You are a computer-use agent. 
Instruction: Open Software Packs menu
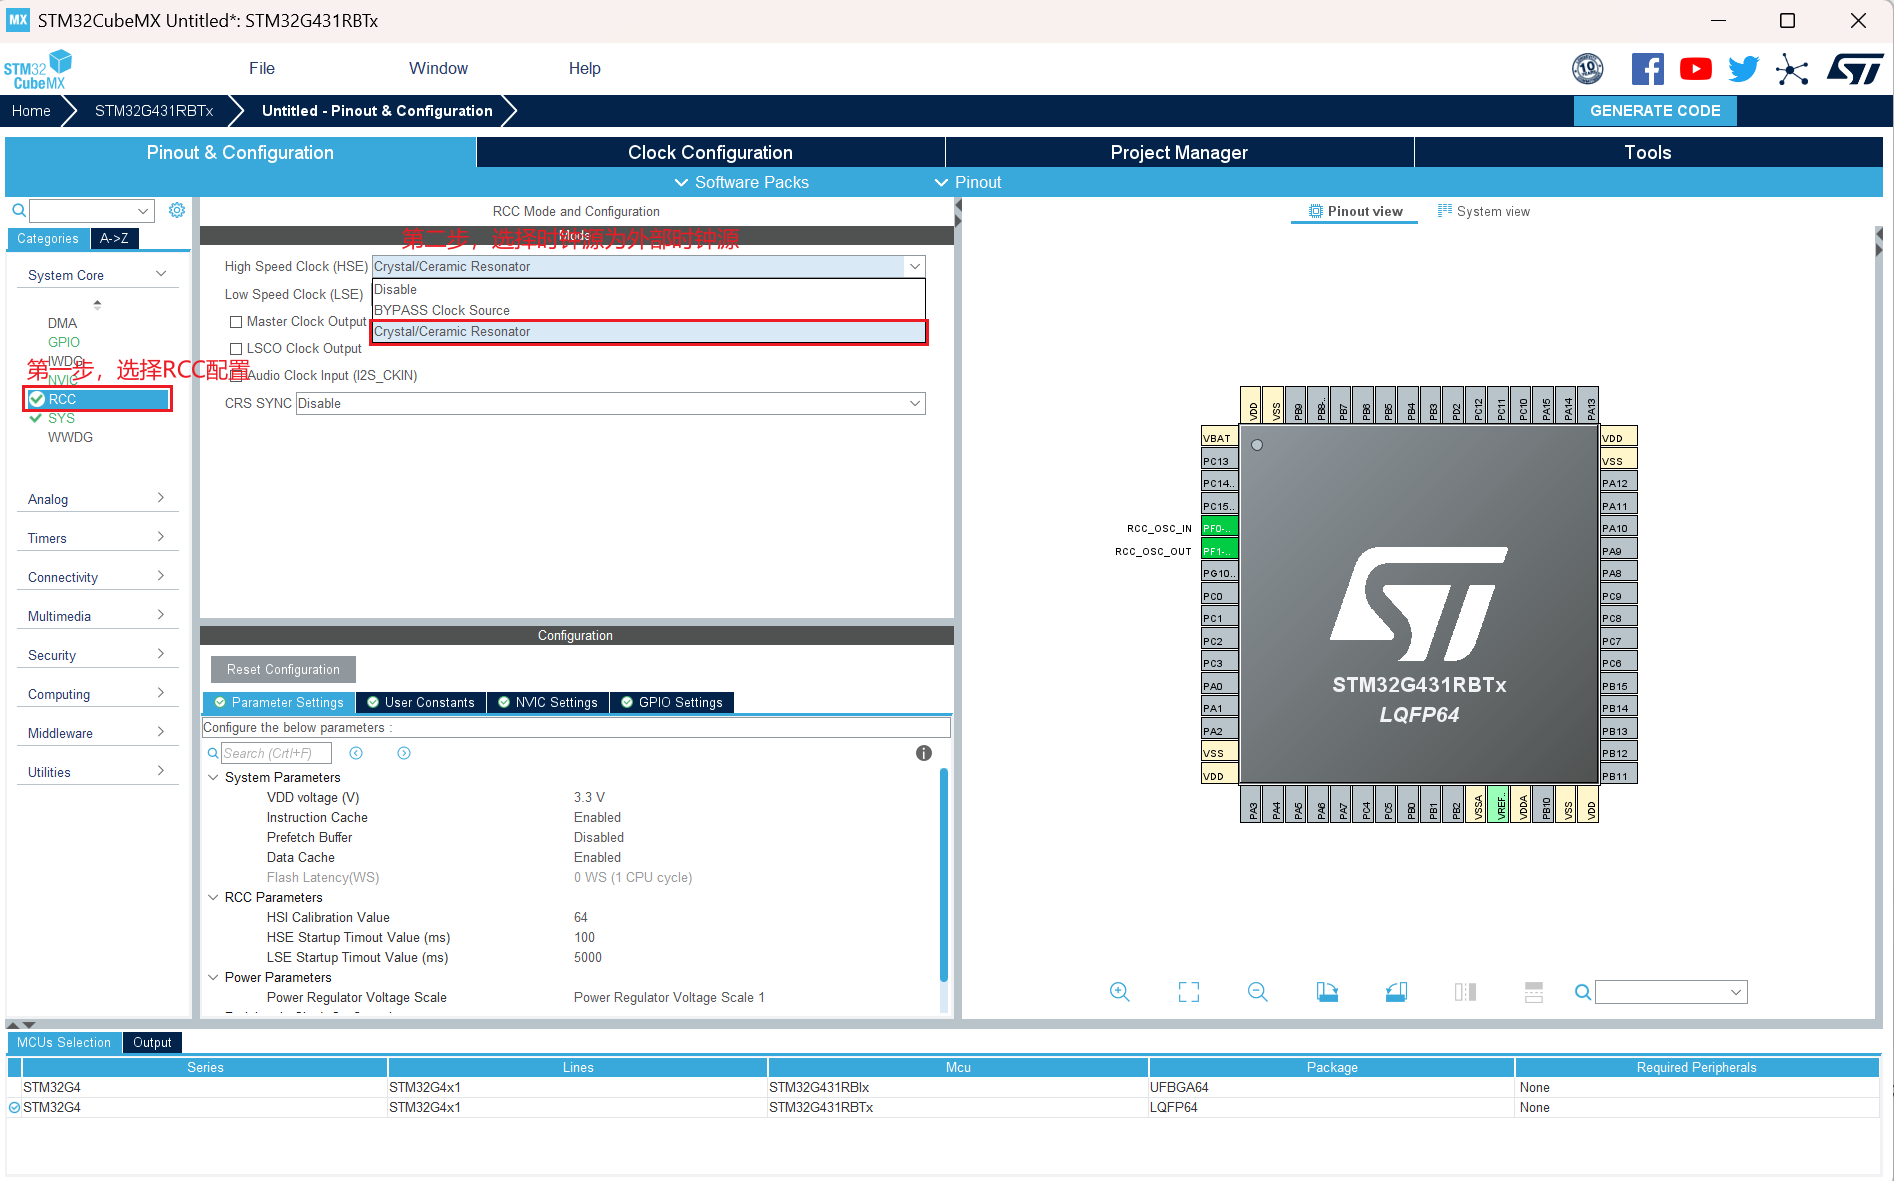click(x=742, y=182)
